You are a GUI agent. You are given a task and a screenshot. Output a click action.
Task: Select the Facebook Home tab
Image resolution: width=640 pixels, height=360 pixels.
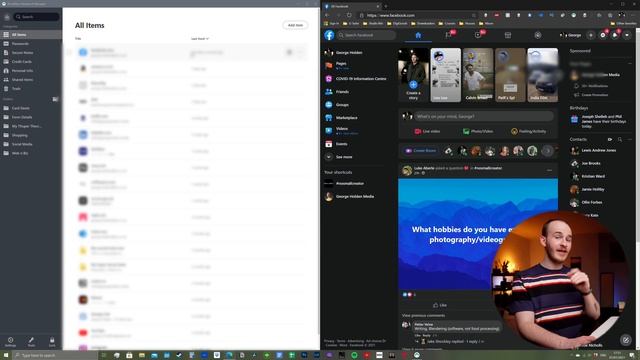(418, 35)
